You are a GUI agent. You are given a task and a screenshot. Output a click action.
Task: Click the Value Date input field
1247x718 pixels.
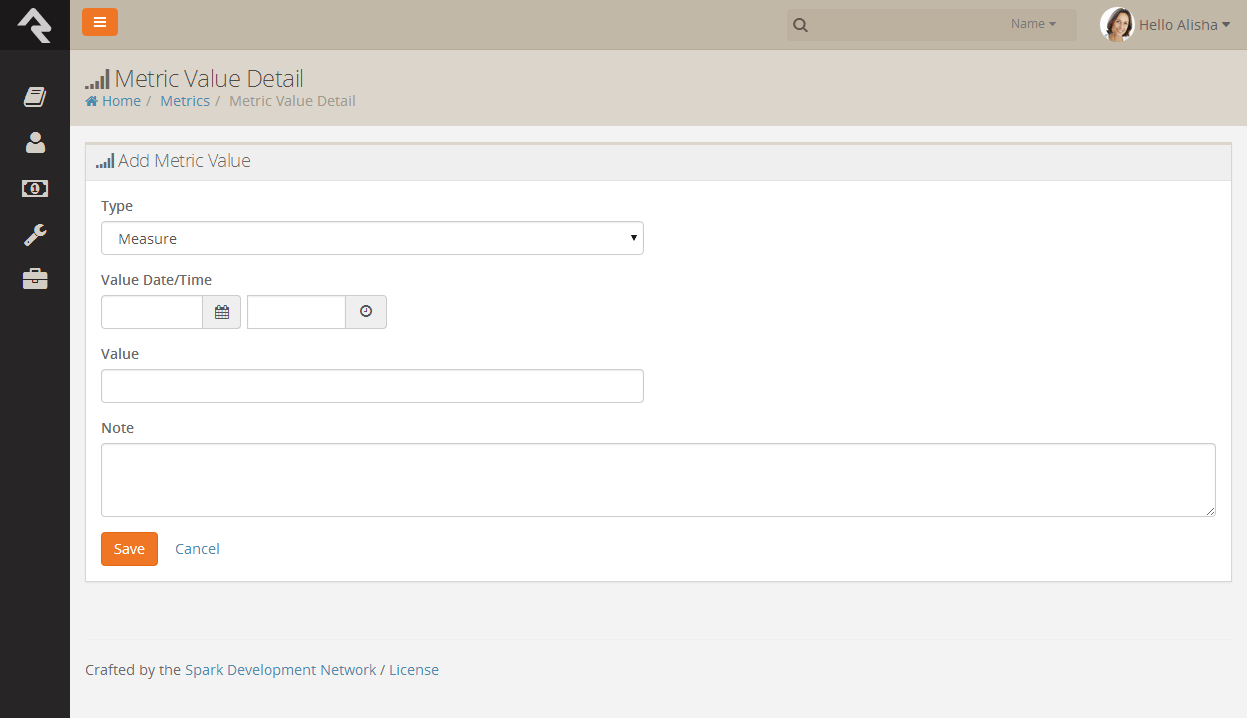tap(152, 312)
